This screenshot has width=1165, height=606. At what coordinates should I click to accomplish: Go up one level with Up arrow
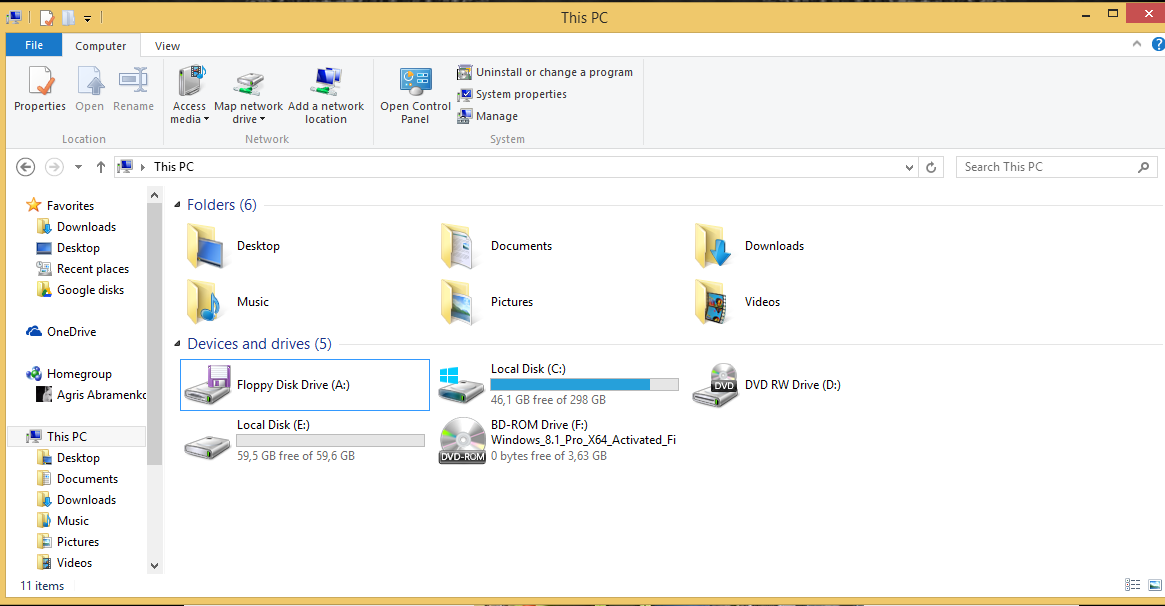[x=101, y=167]
